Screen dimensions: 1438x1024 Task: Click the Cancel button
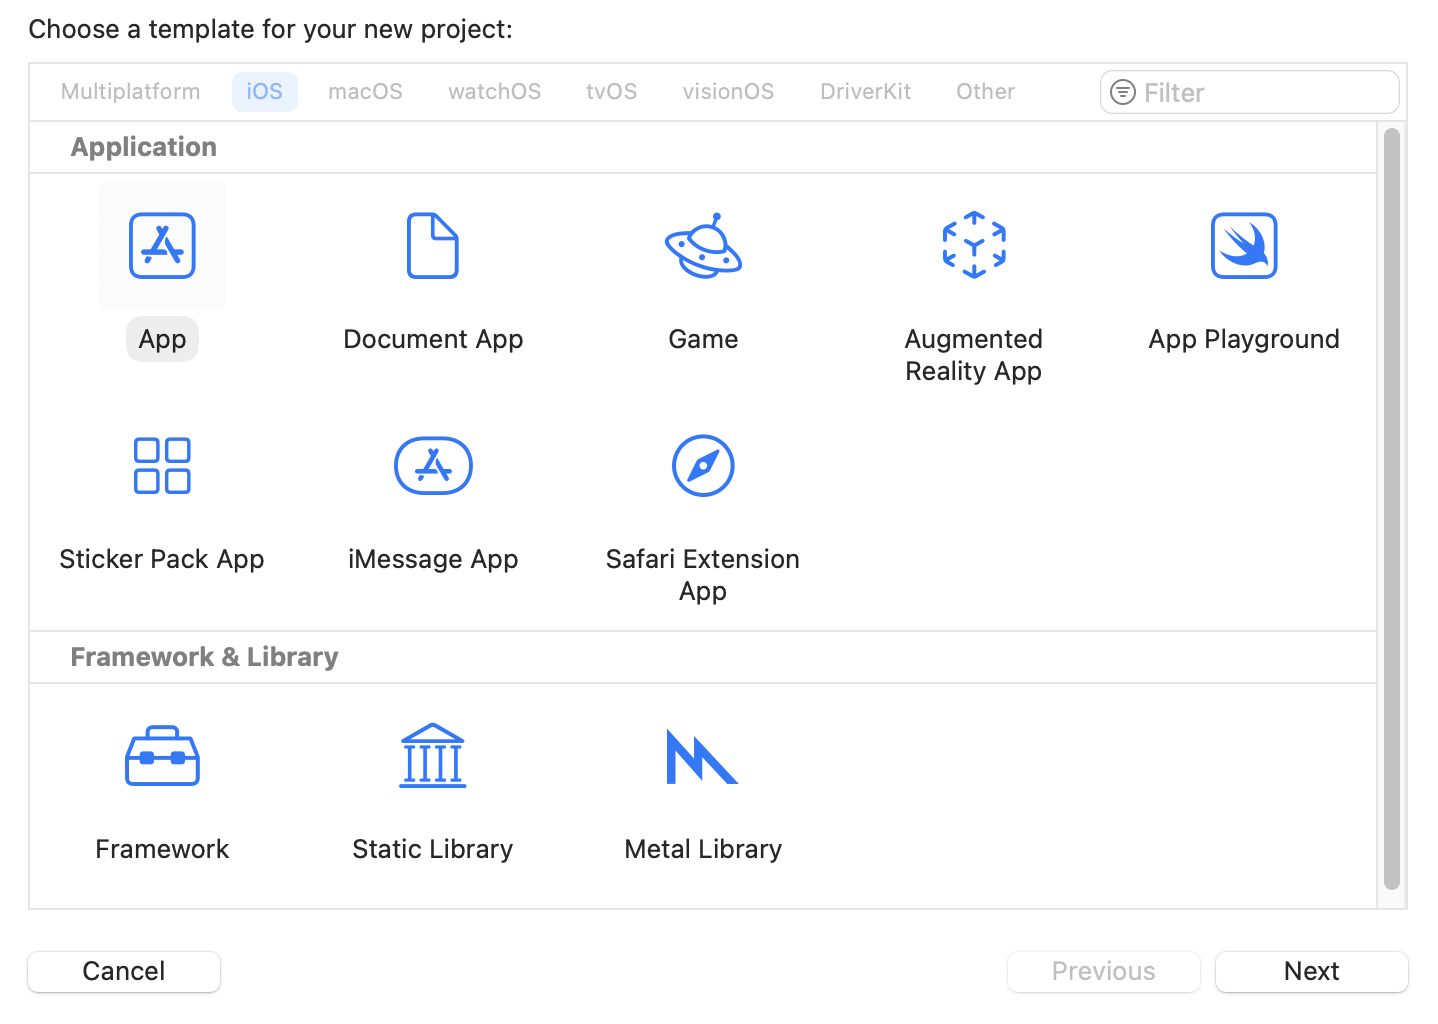click(124, 971)
